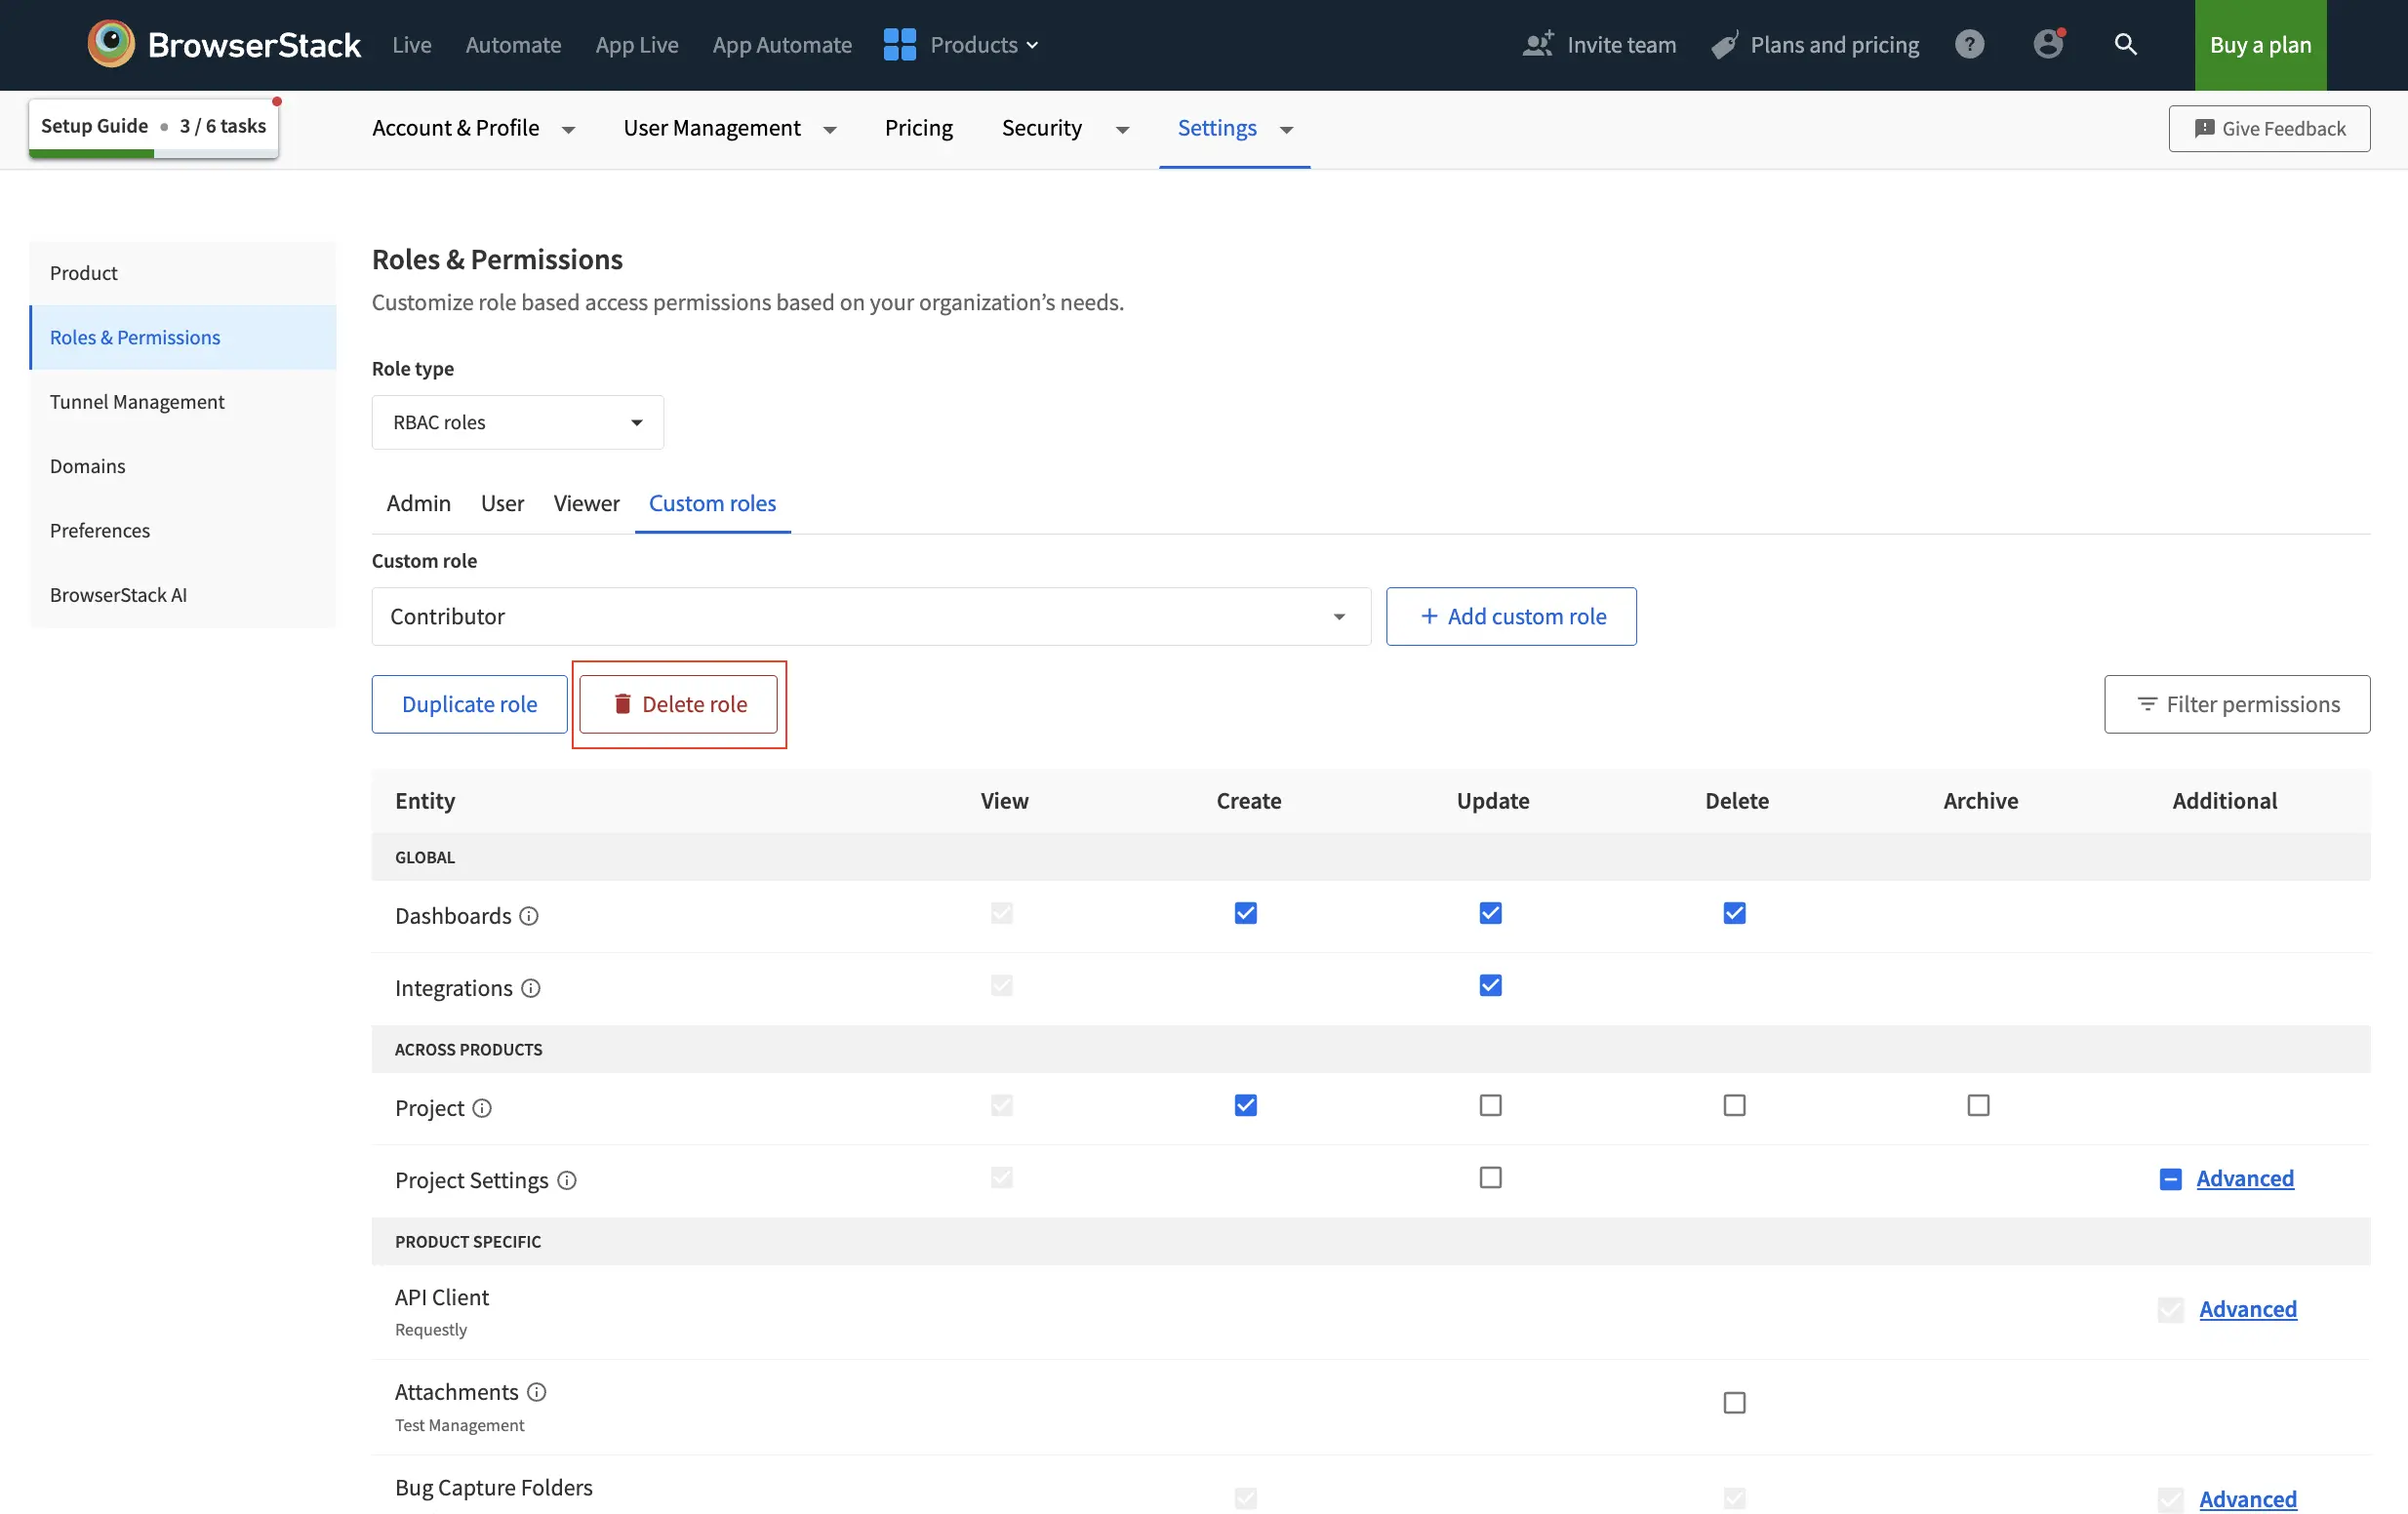Click the BrowserStack logo icon
This screenshot has height=1514, width=2408.
click(x=111, y=44)
